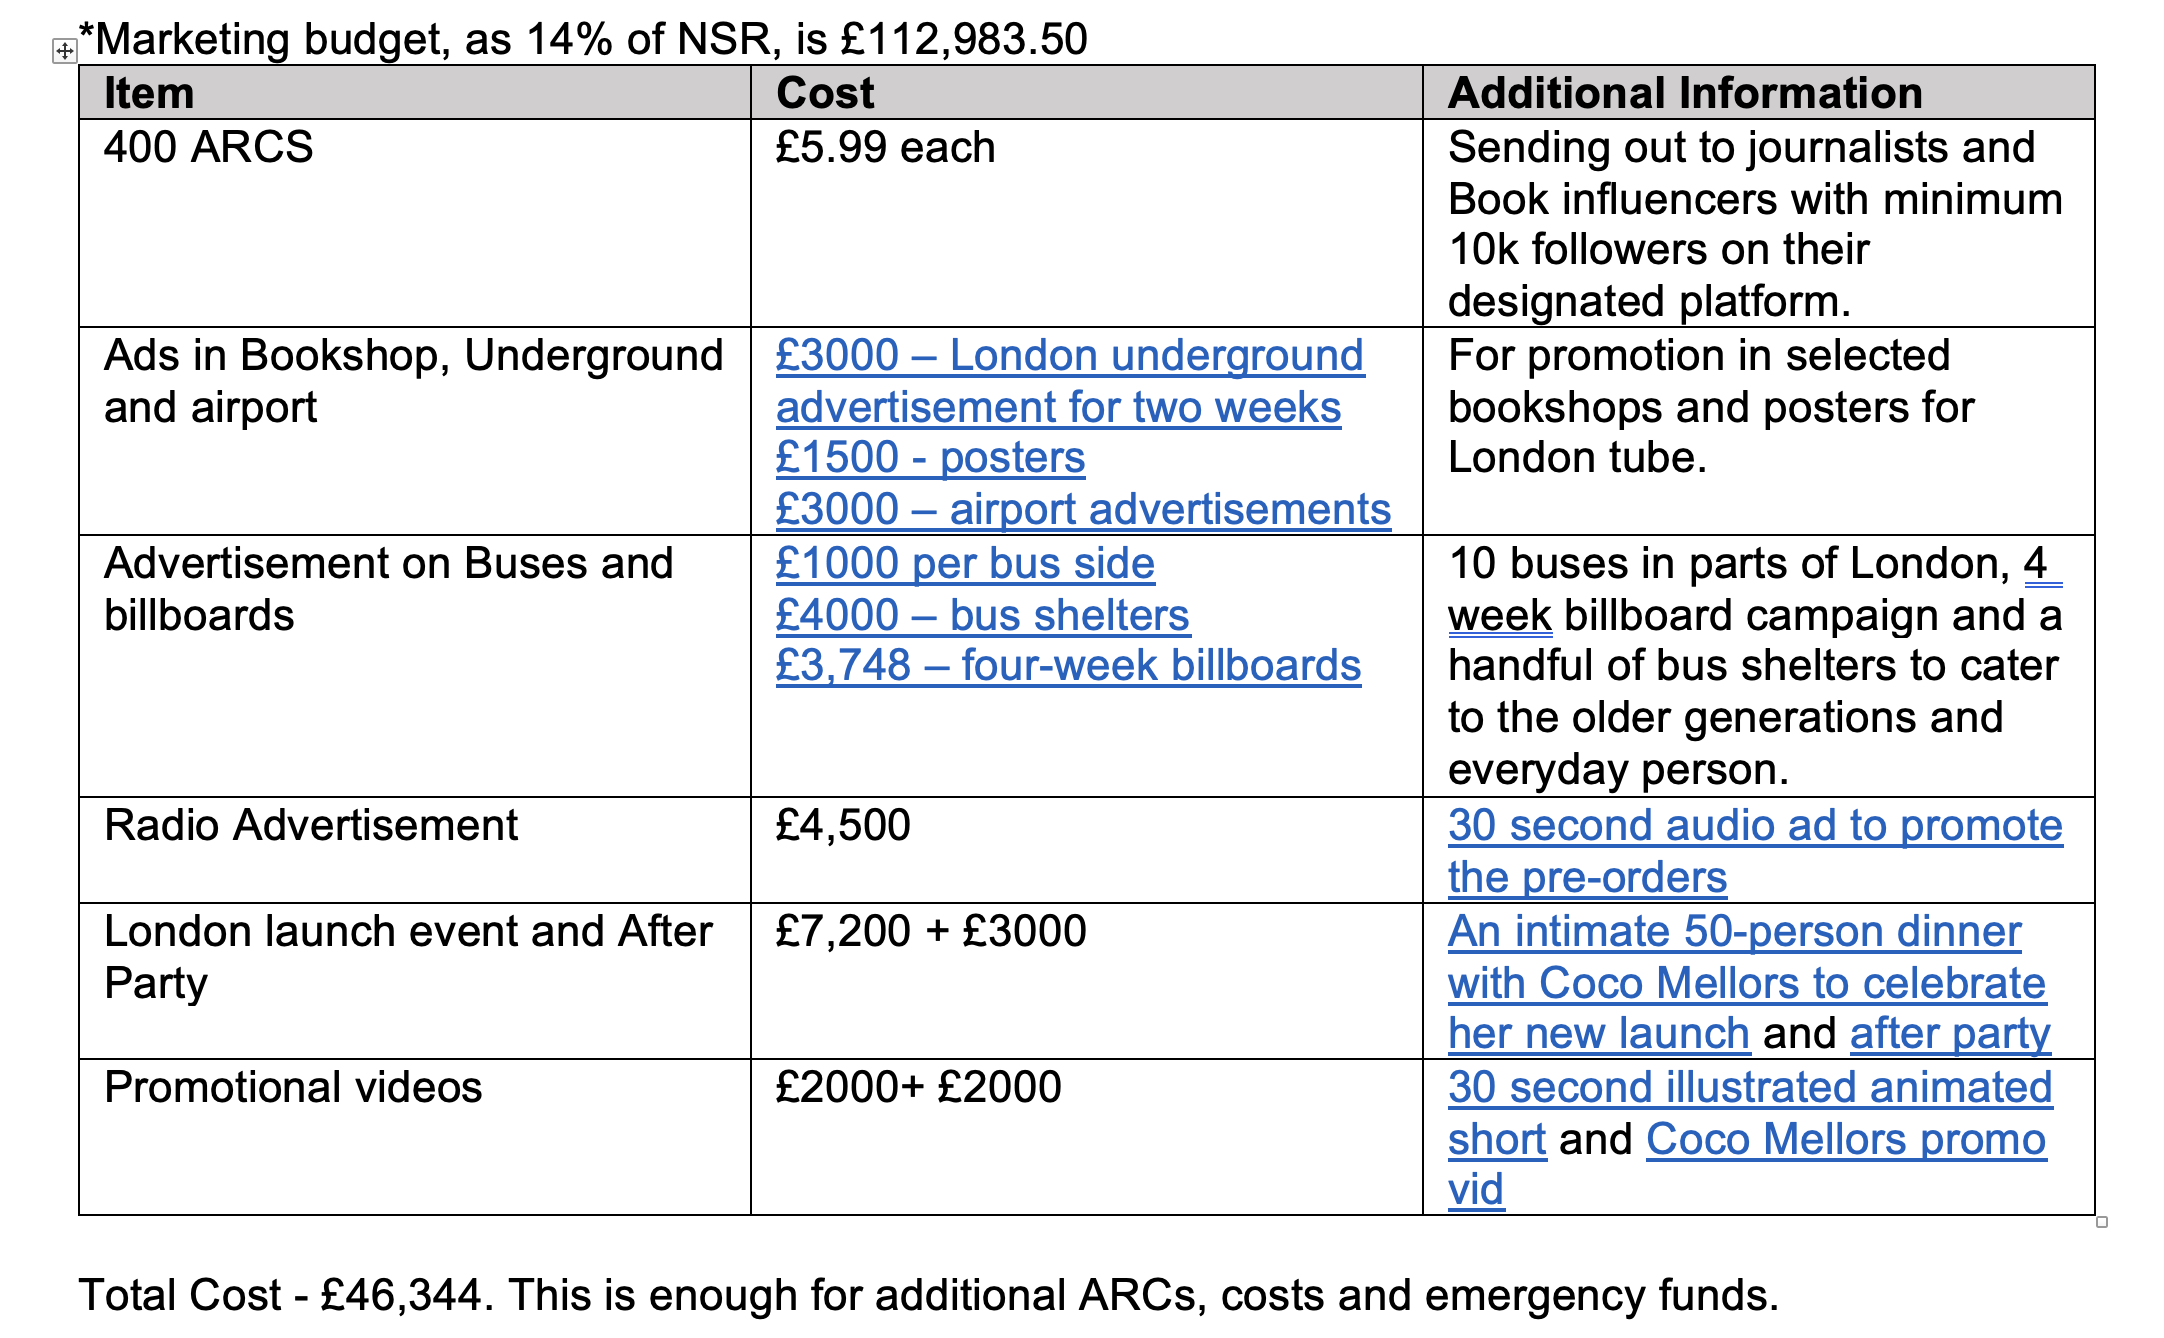Open the £4000 bus shelters link
Image resolution: width=2164 pixels, height=1338 pixels.
tap(982, 615)
